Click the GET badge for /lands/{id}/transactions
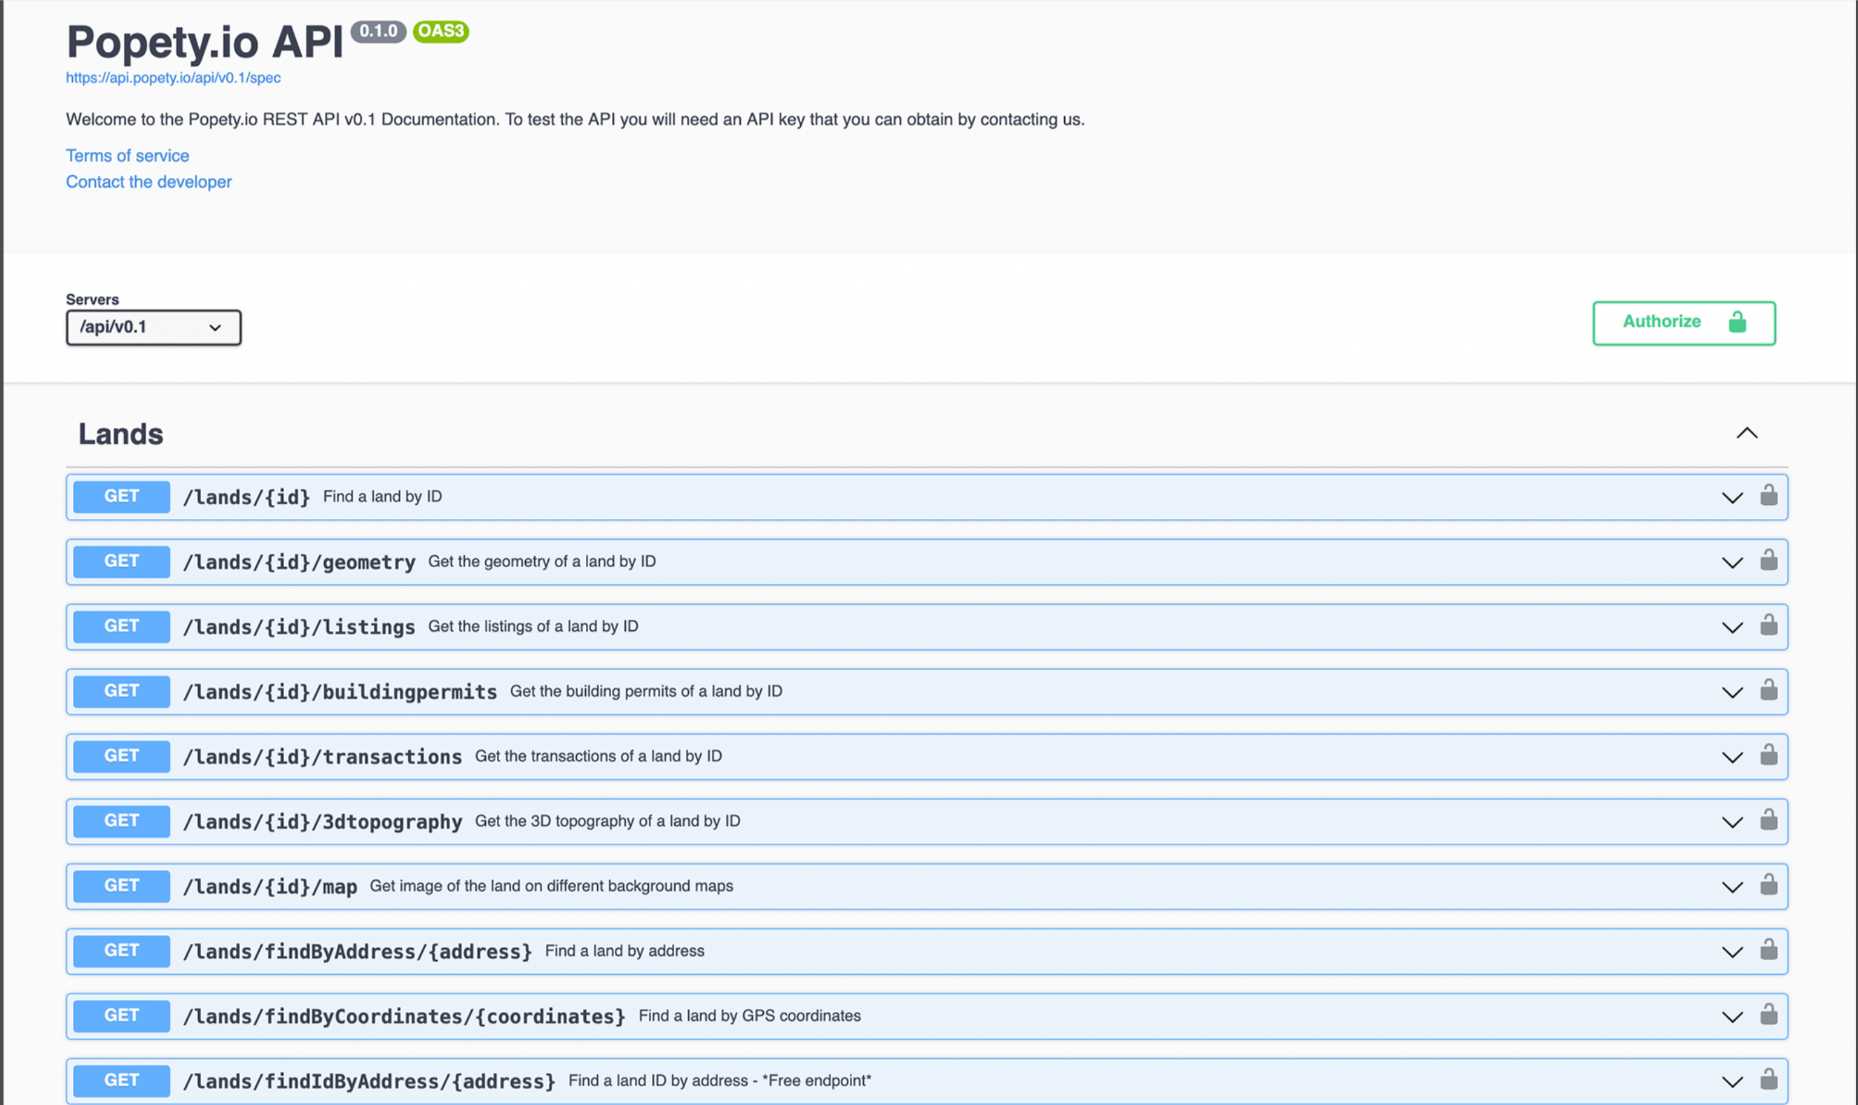 pos(121,756)
